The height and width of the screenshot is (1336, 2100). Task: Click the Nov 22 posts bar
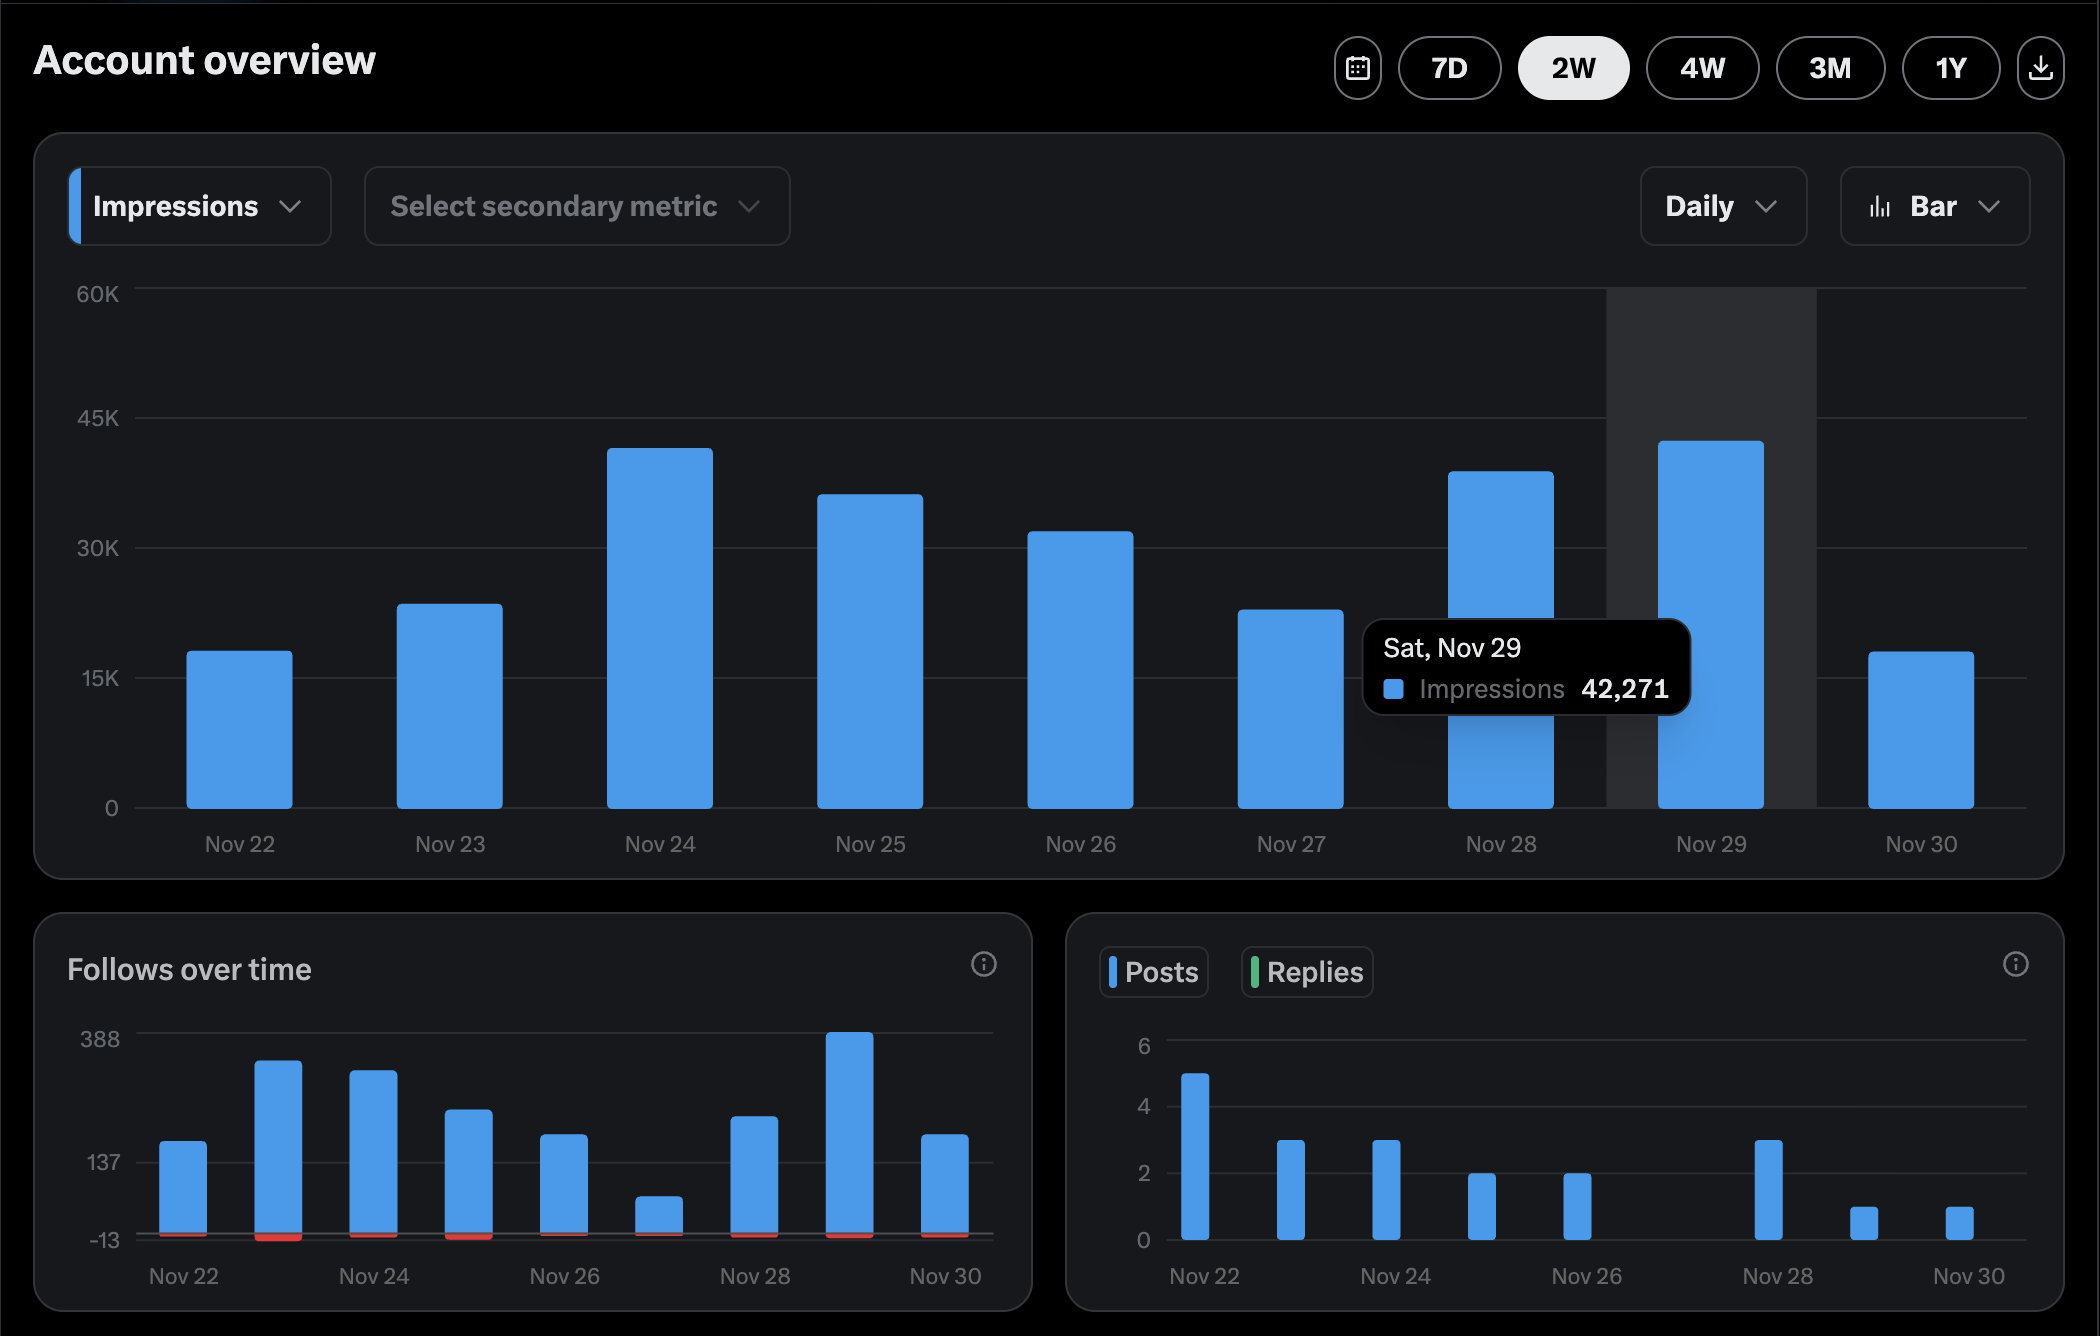(x=1195, y=1156)
